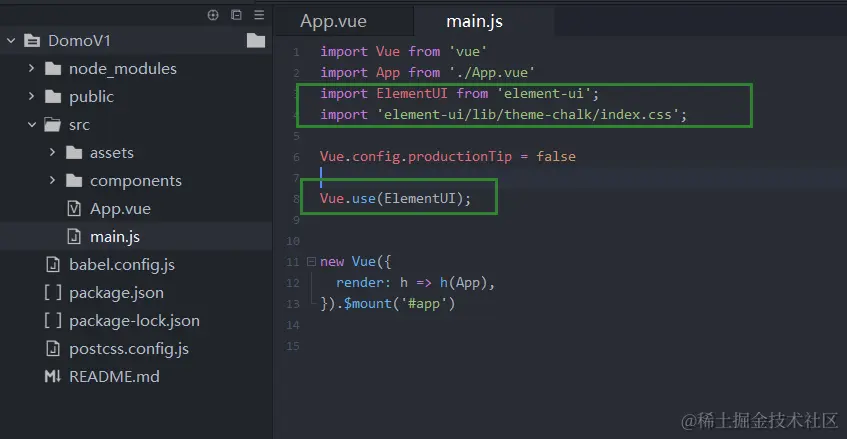Click line number 12 in the gutter

coord(293,283)
